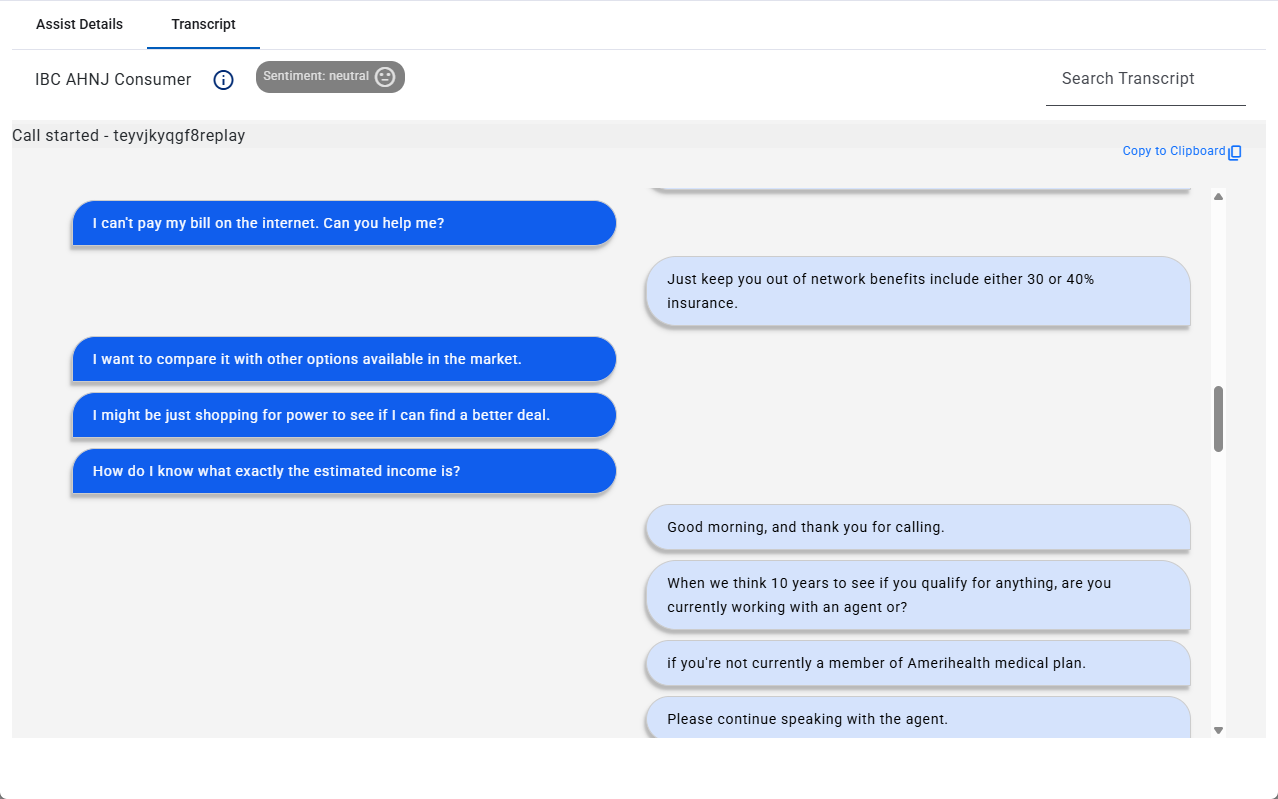Select the "out of network benefits" message
Image resolution: width=1278 pixels, height=799 pixels.
click(x=918, y=291)
